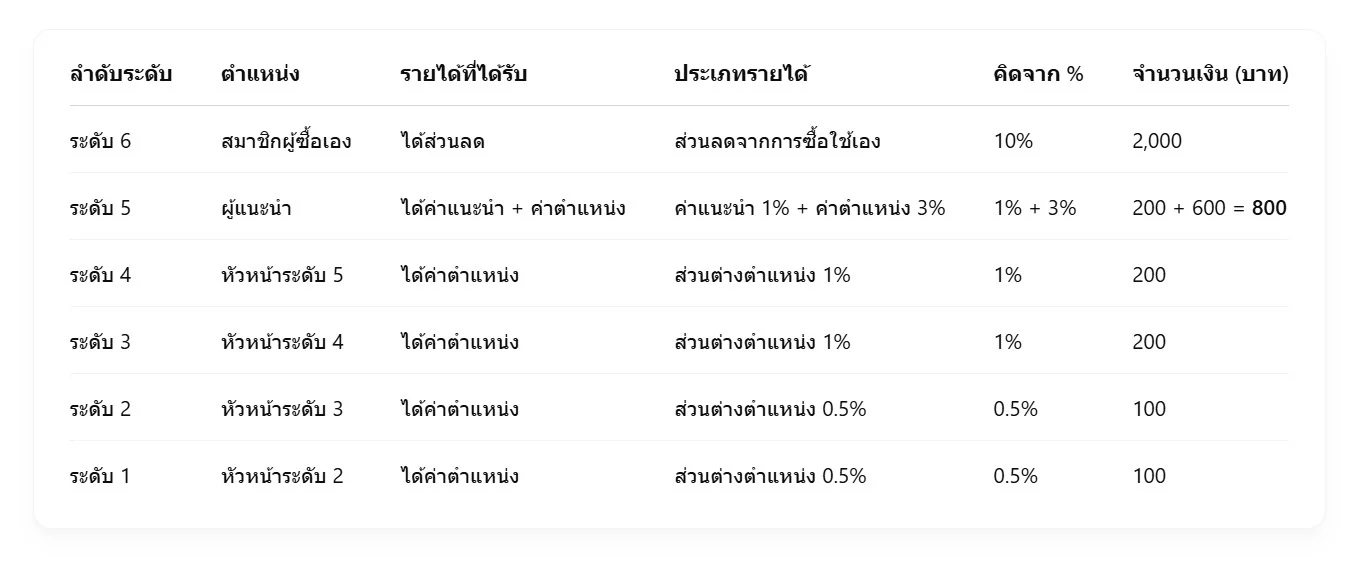Select the 'ระดับ 1' level cell
The image size is (1361, 566).
click(x=100, y=476)
